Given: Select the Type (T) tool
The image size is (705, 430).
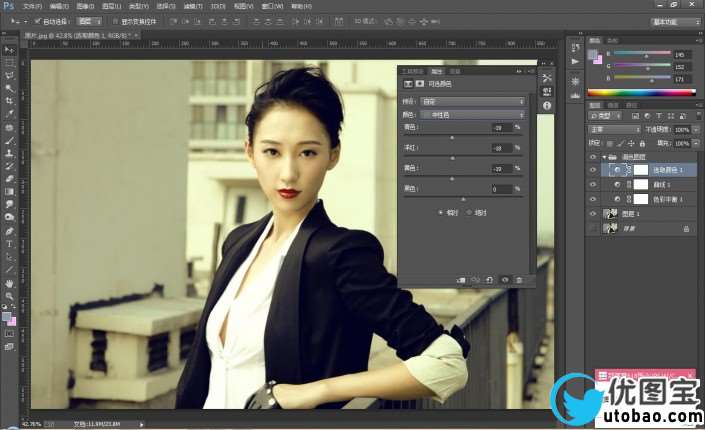Looking at the screenshot, I should (x=9, y=243).
